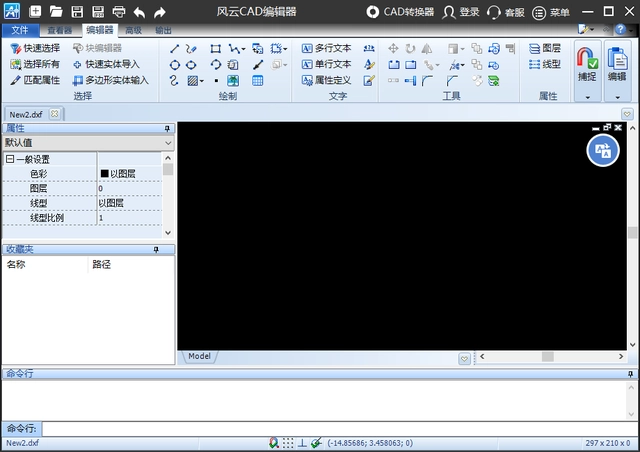Insert a raster image into drawing

coord(233,81)
